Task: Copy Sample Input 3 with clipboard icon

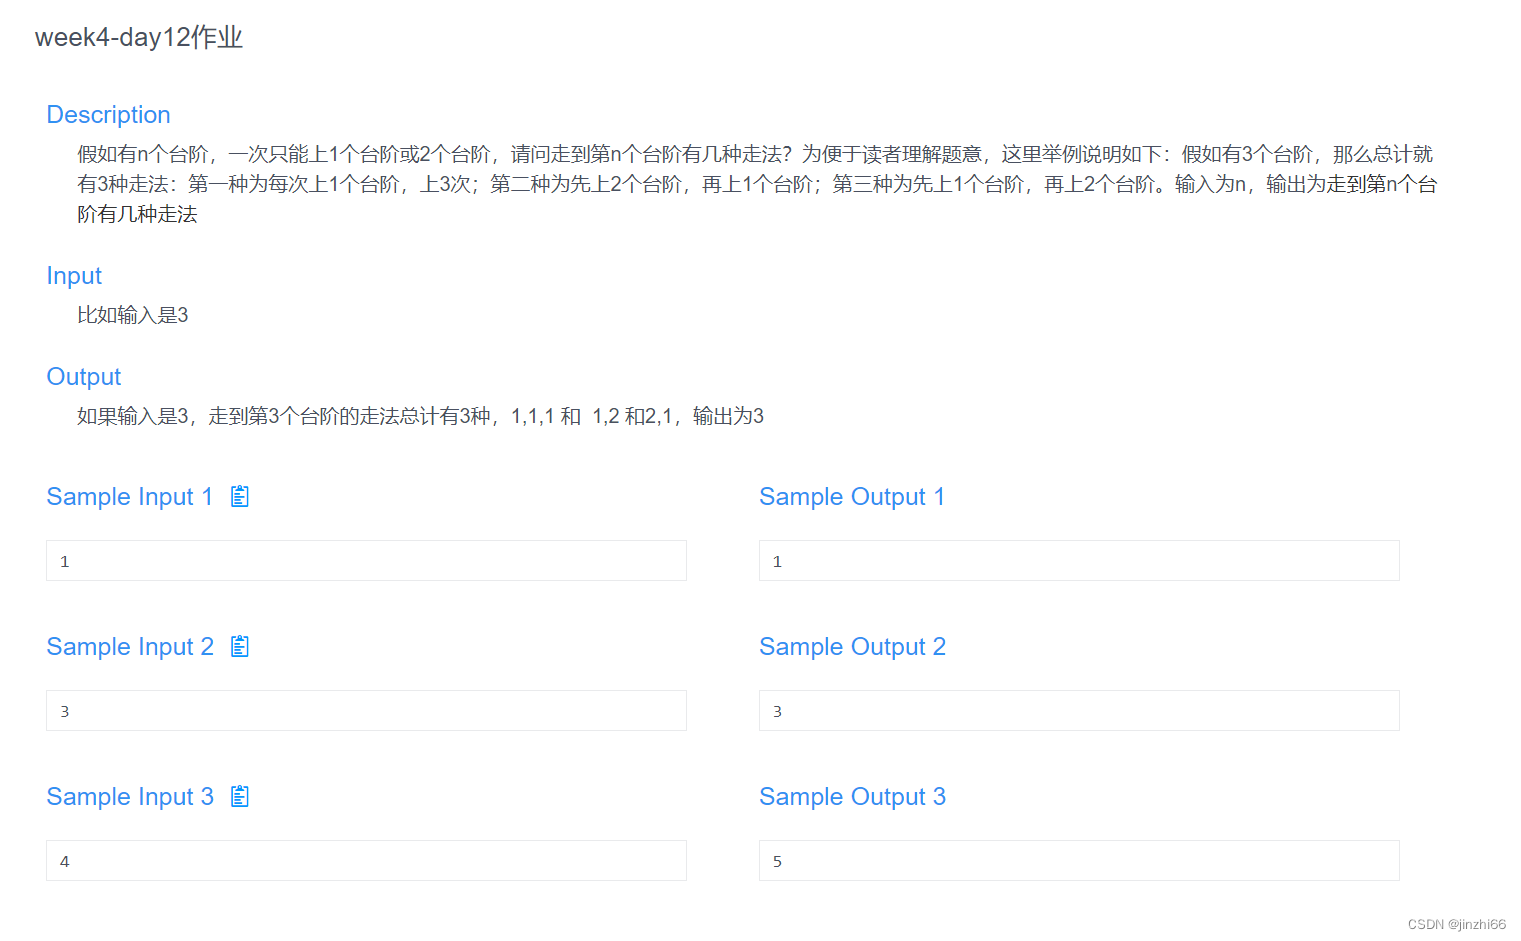Action: [x=240, y=796]
